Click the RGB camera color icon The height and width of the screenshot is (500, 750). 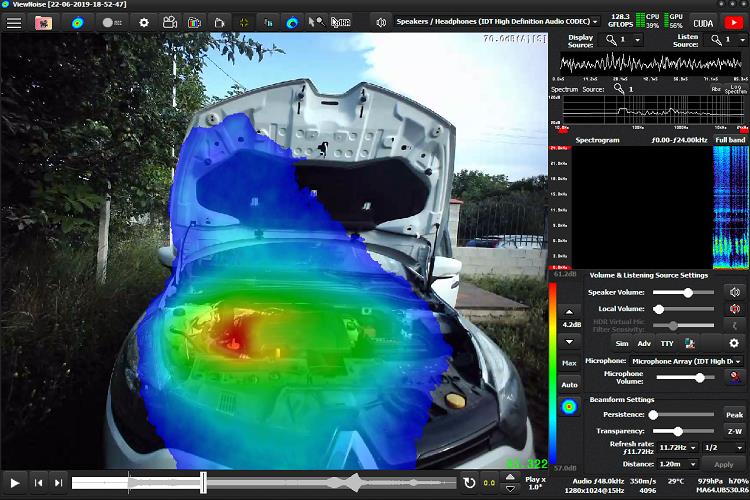pyautogui.click(x=194, y=22)
